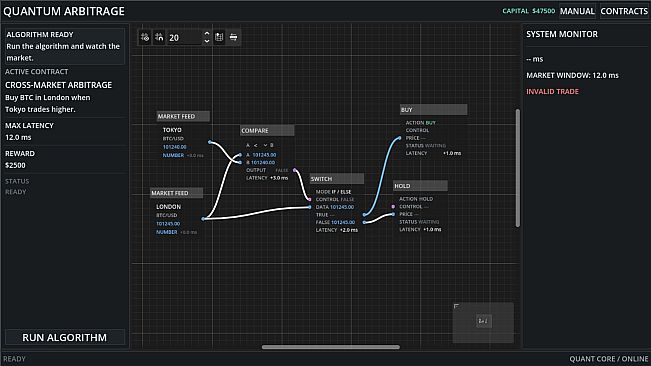Click the Tokyo market feed output port
The height and width of the screenshot is (366, 651).
(x=210, y=142)
